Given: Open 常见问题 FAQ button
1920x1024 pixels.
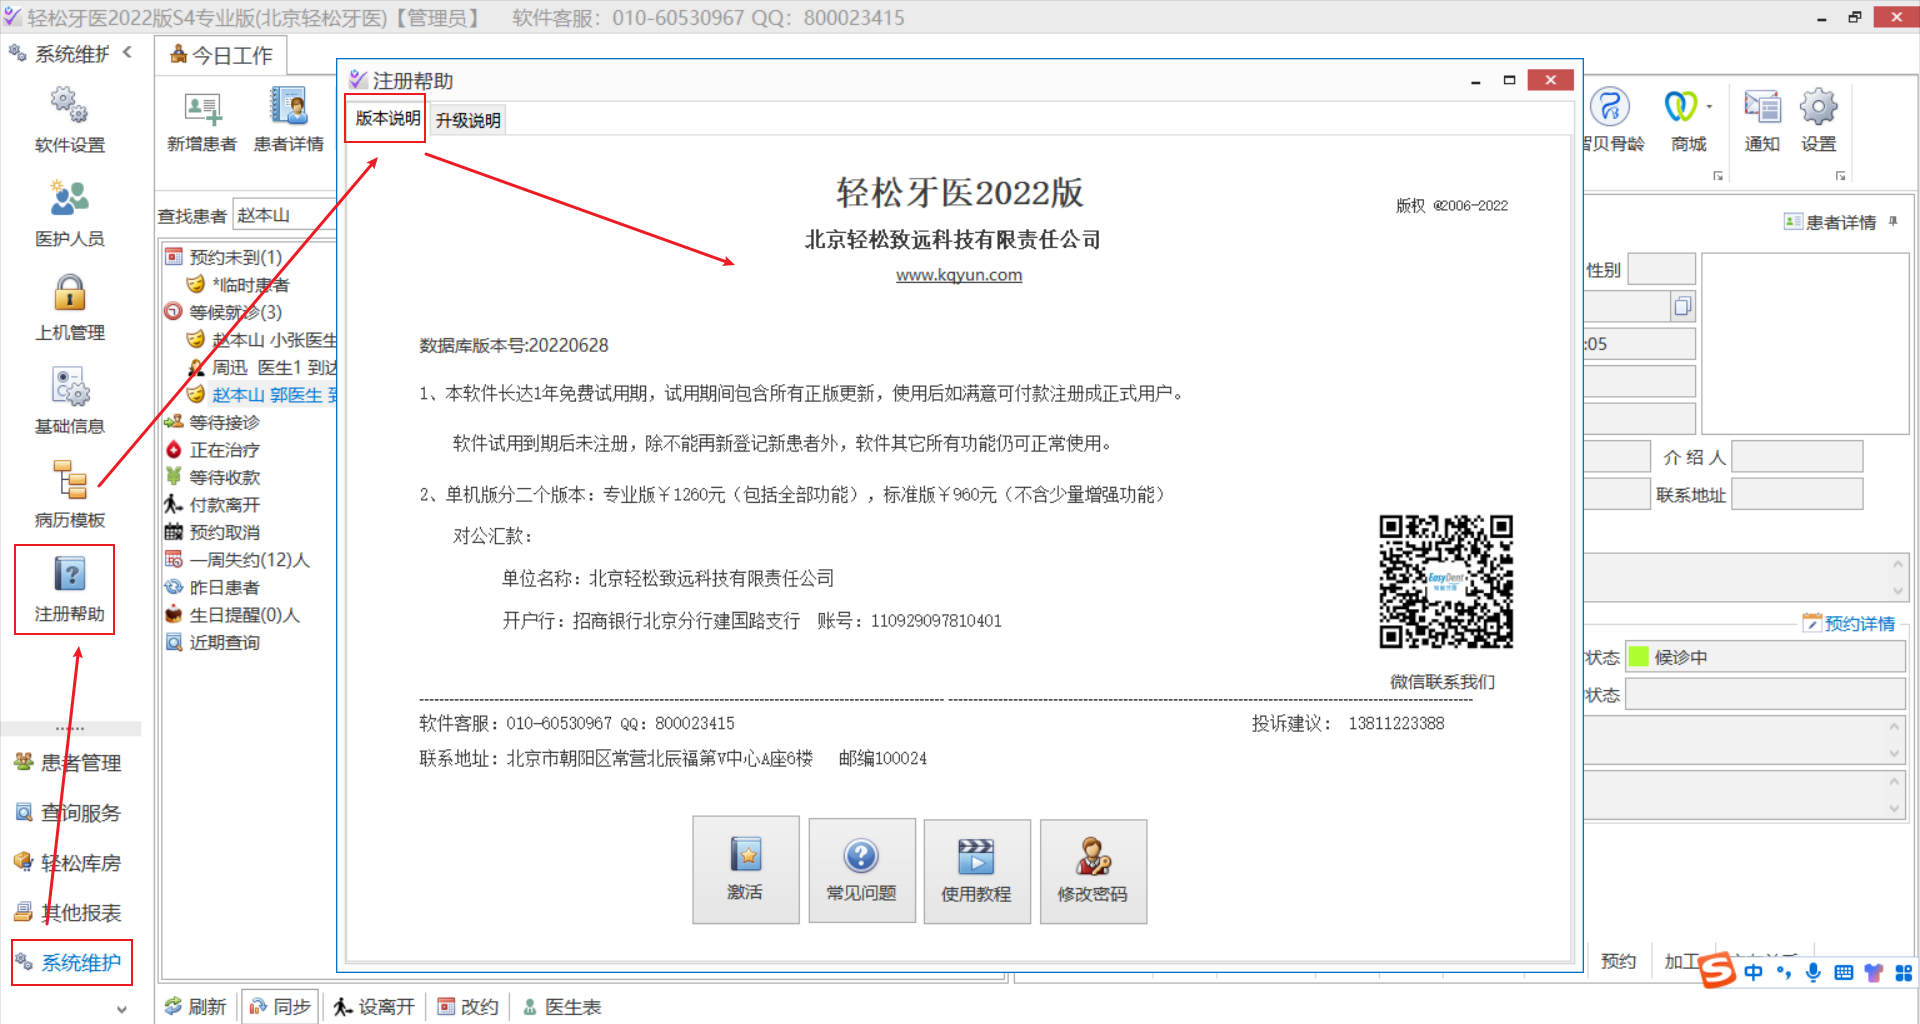Looking at the screenshot, I should click(x=861, y=870).
